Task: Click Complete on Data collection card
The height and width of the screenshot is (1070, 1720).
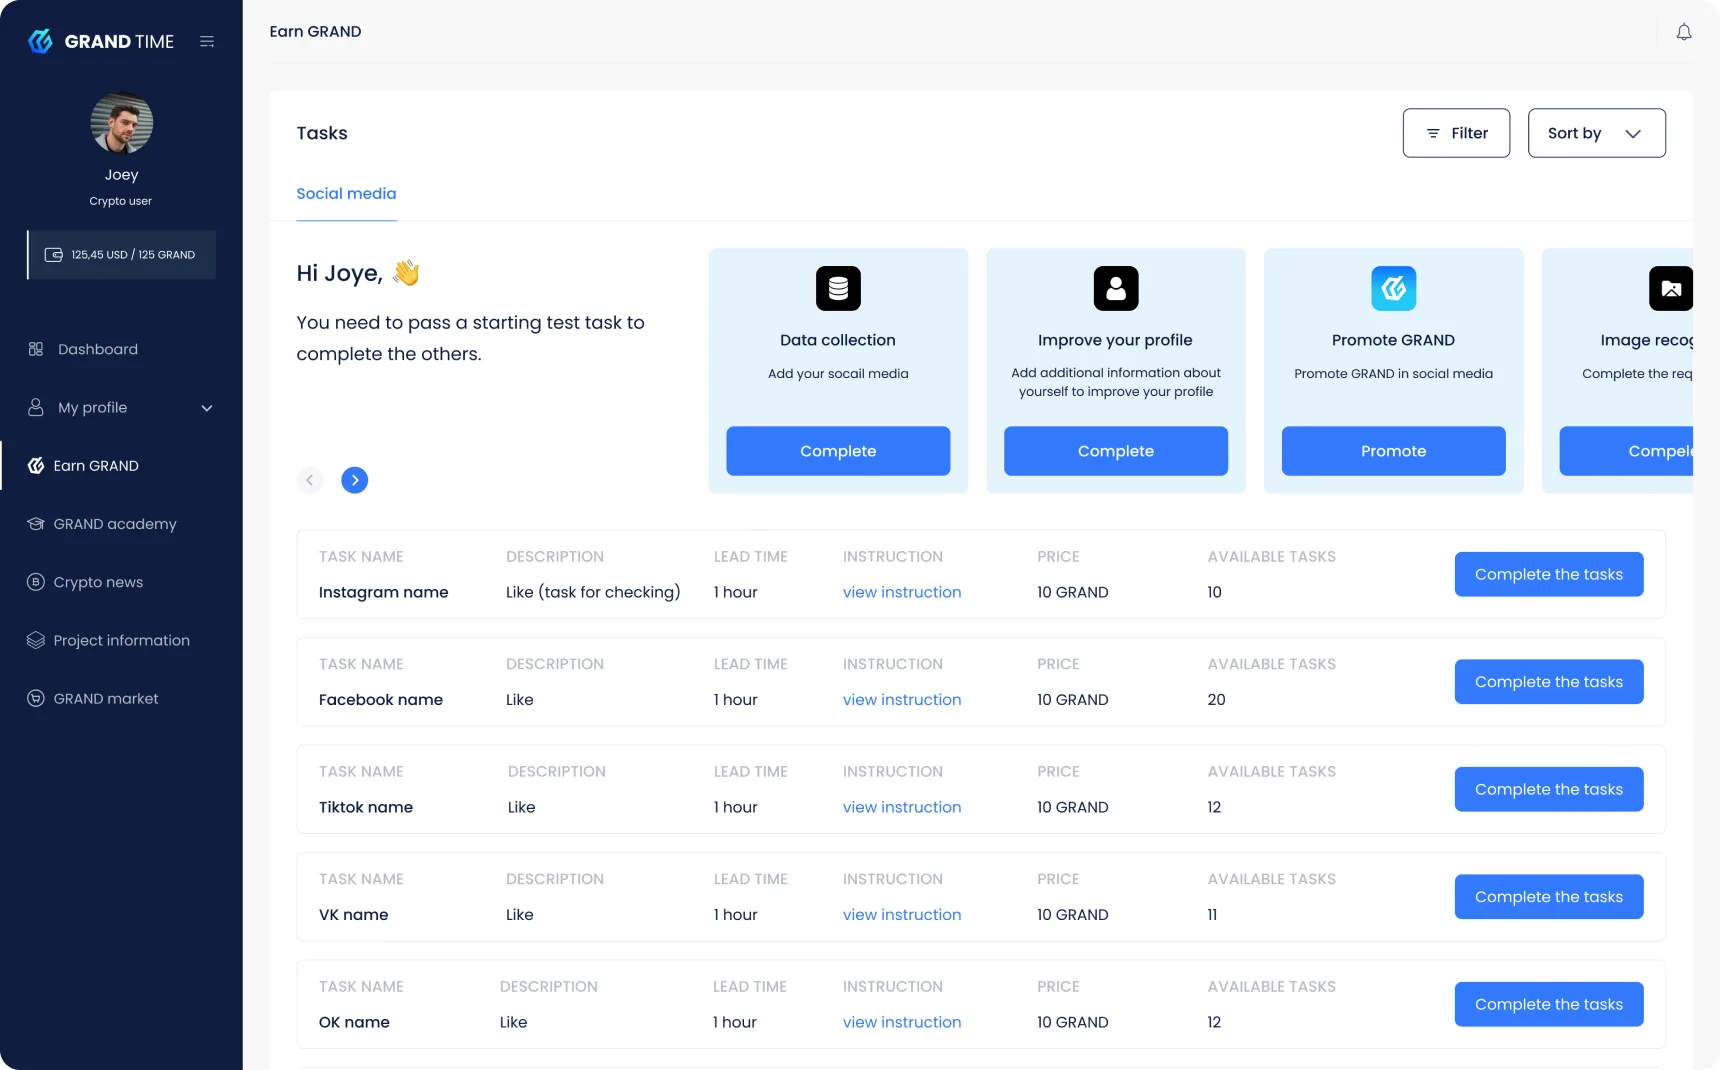Action: [838, 451]
